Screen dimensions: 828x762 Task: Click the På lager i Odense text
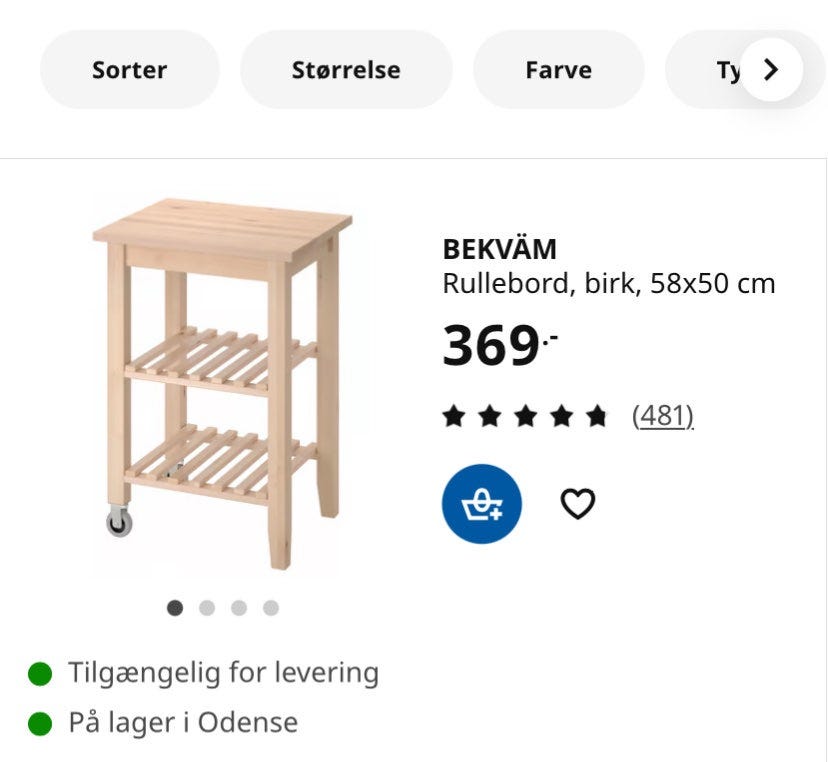183,723
